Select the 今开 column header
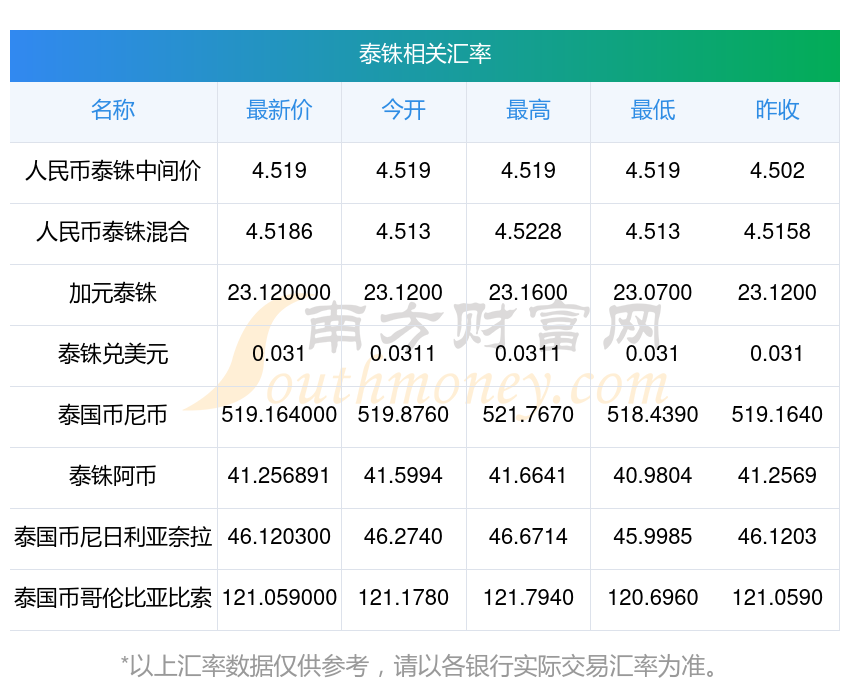The width and height of the screenshot is (850, 697). pyautogui.click(x=403, y=110)
